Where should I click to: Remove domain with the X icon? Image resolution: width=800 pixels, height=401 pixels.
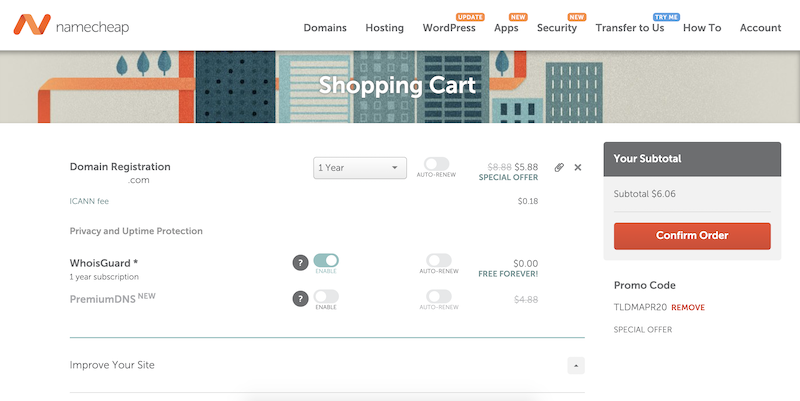[578, 167]
